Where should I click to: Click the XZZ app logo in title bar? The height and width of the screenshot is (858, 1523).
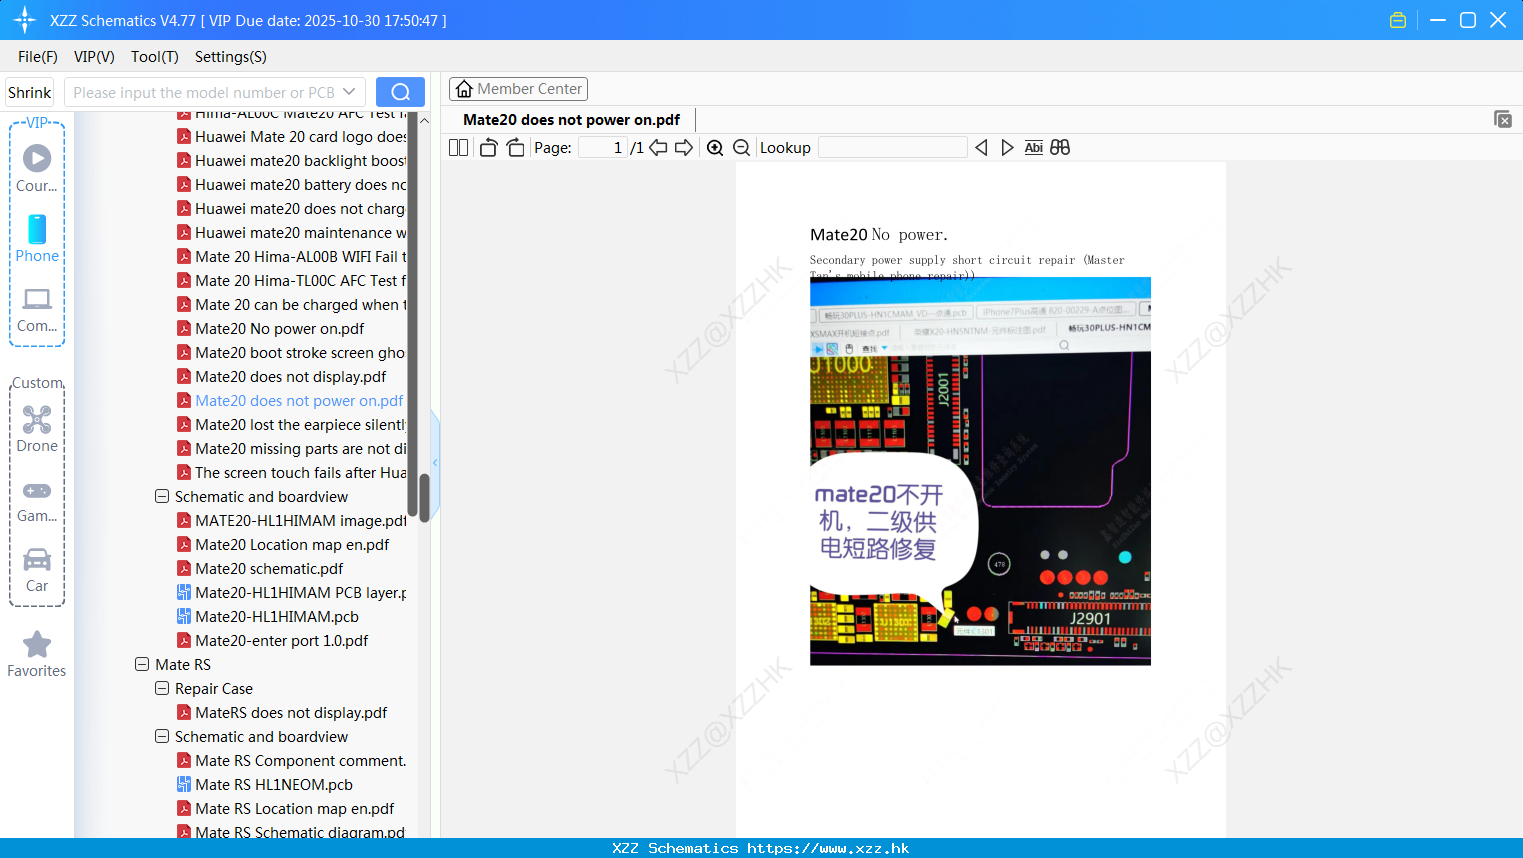coord(25,20)
